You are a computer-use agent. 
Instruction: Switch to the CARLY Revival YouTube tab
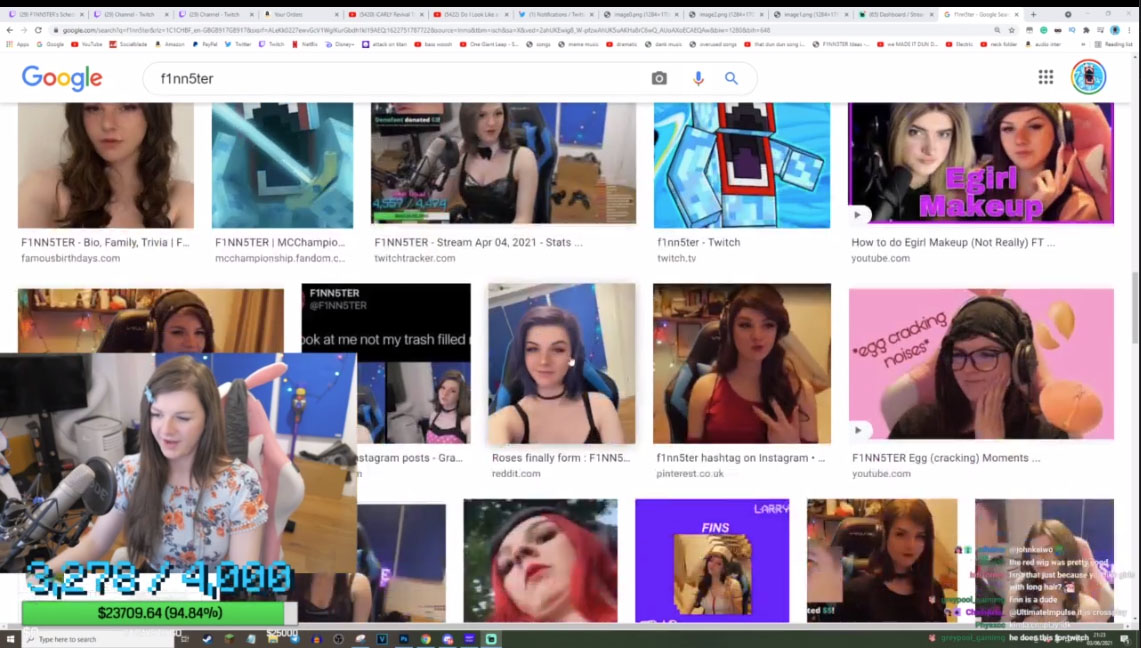click(386, 14)
